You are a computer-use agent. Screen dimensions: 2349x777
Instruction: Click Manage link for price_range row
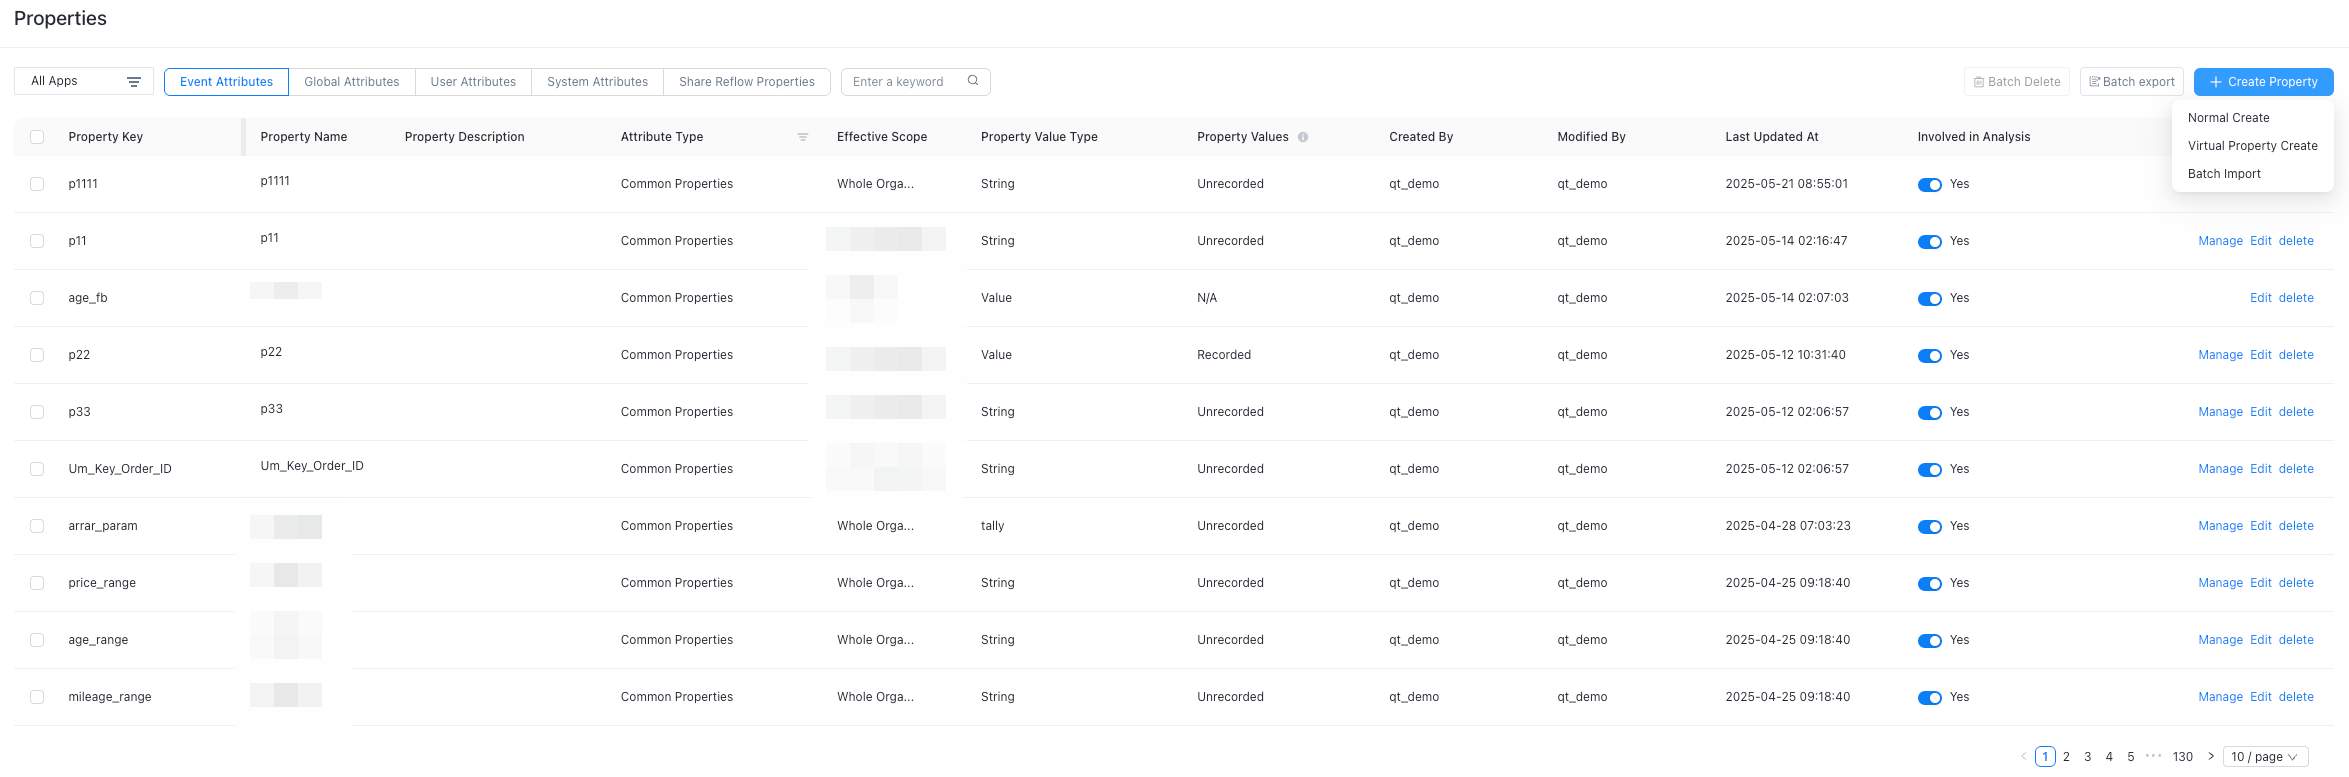pyautogui.click(x=2220, y=583)
